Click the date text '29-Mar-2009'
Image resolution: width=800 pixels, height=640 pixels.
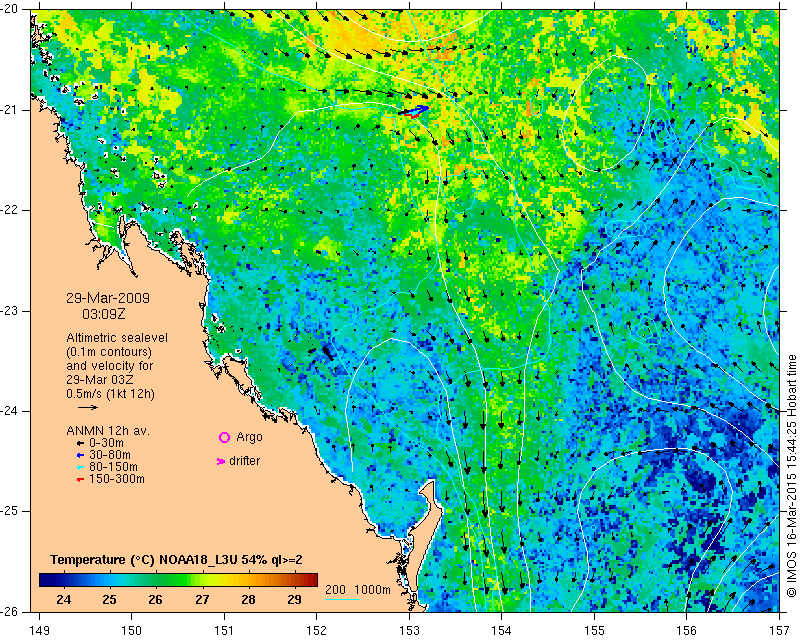pos(108,298)
